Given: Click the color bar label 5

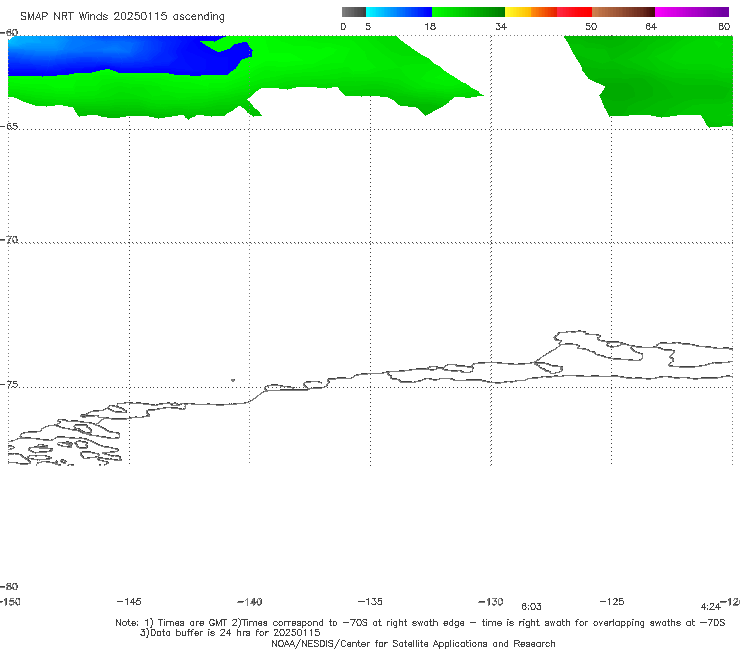Looking at the screenshot, I should [x=368, y=26].
